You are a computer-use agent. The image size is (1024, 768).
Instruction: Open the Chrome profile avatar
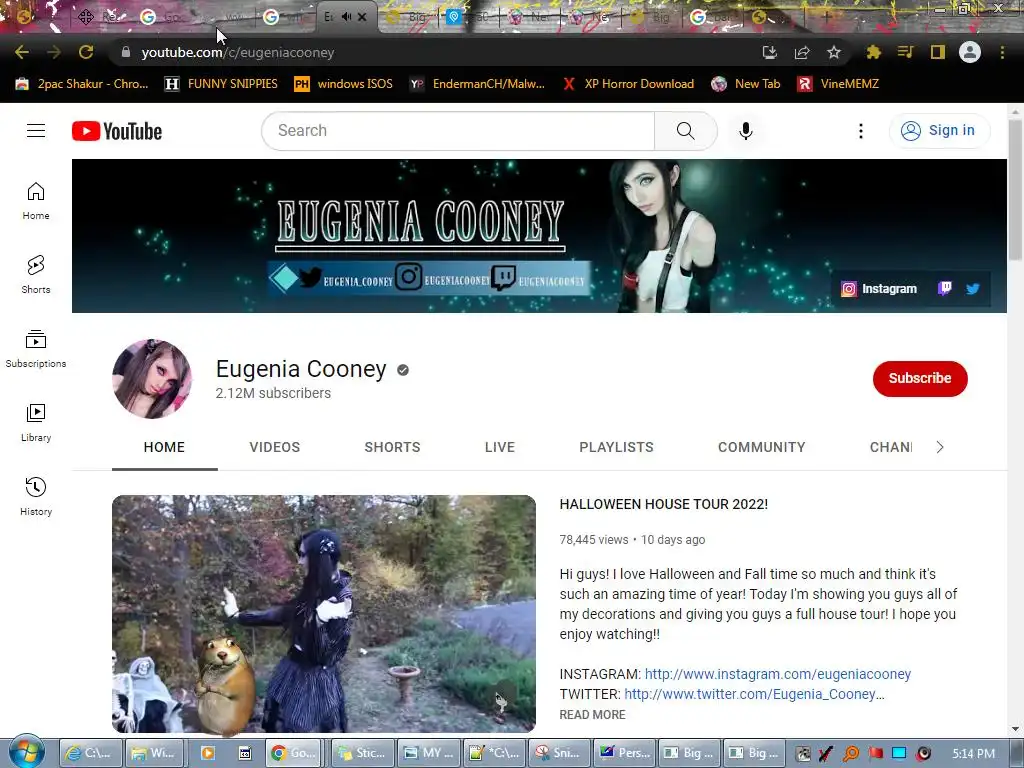970,52
